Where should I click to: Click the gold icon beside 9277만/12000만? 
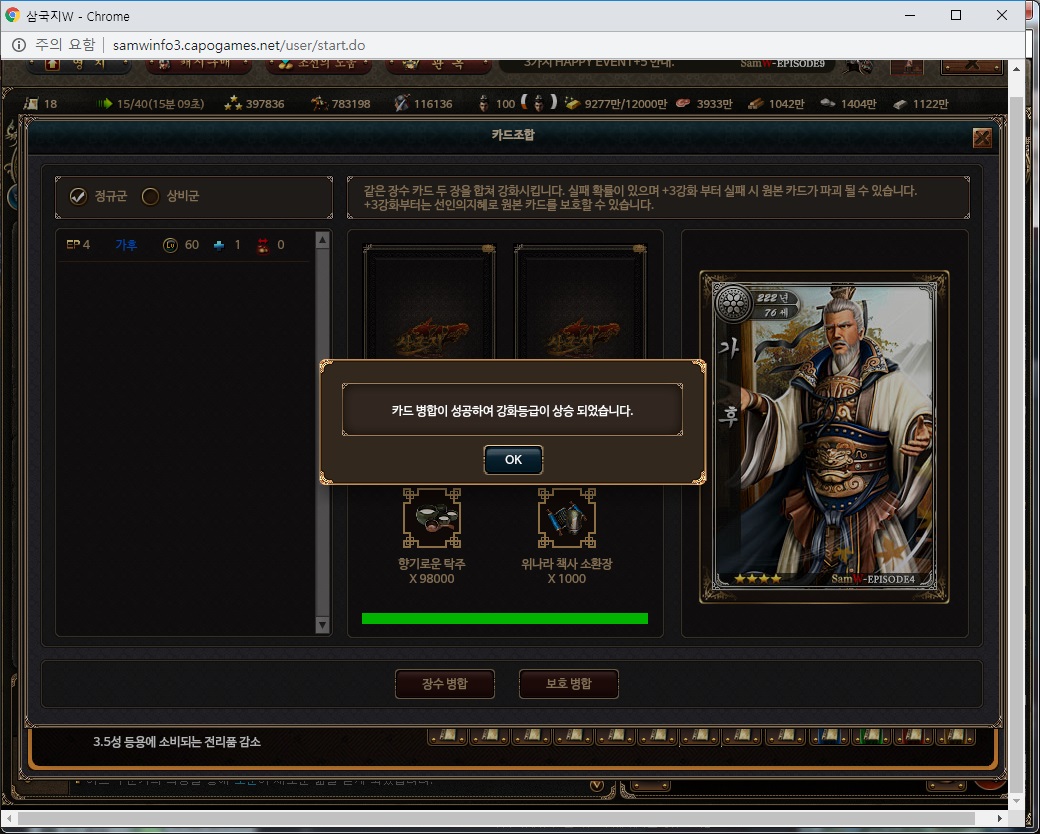point(572,104)
